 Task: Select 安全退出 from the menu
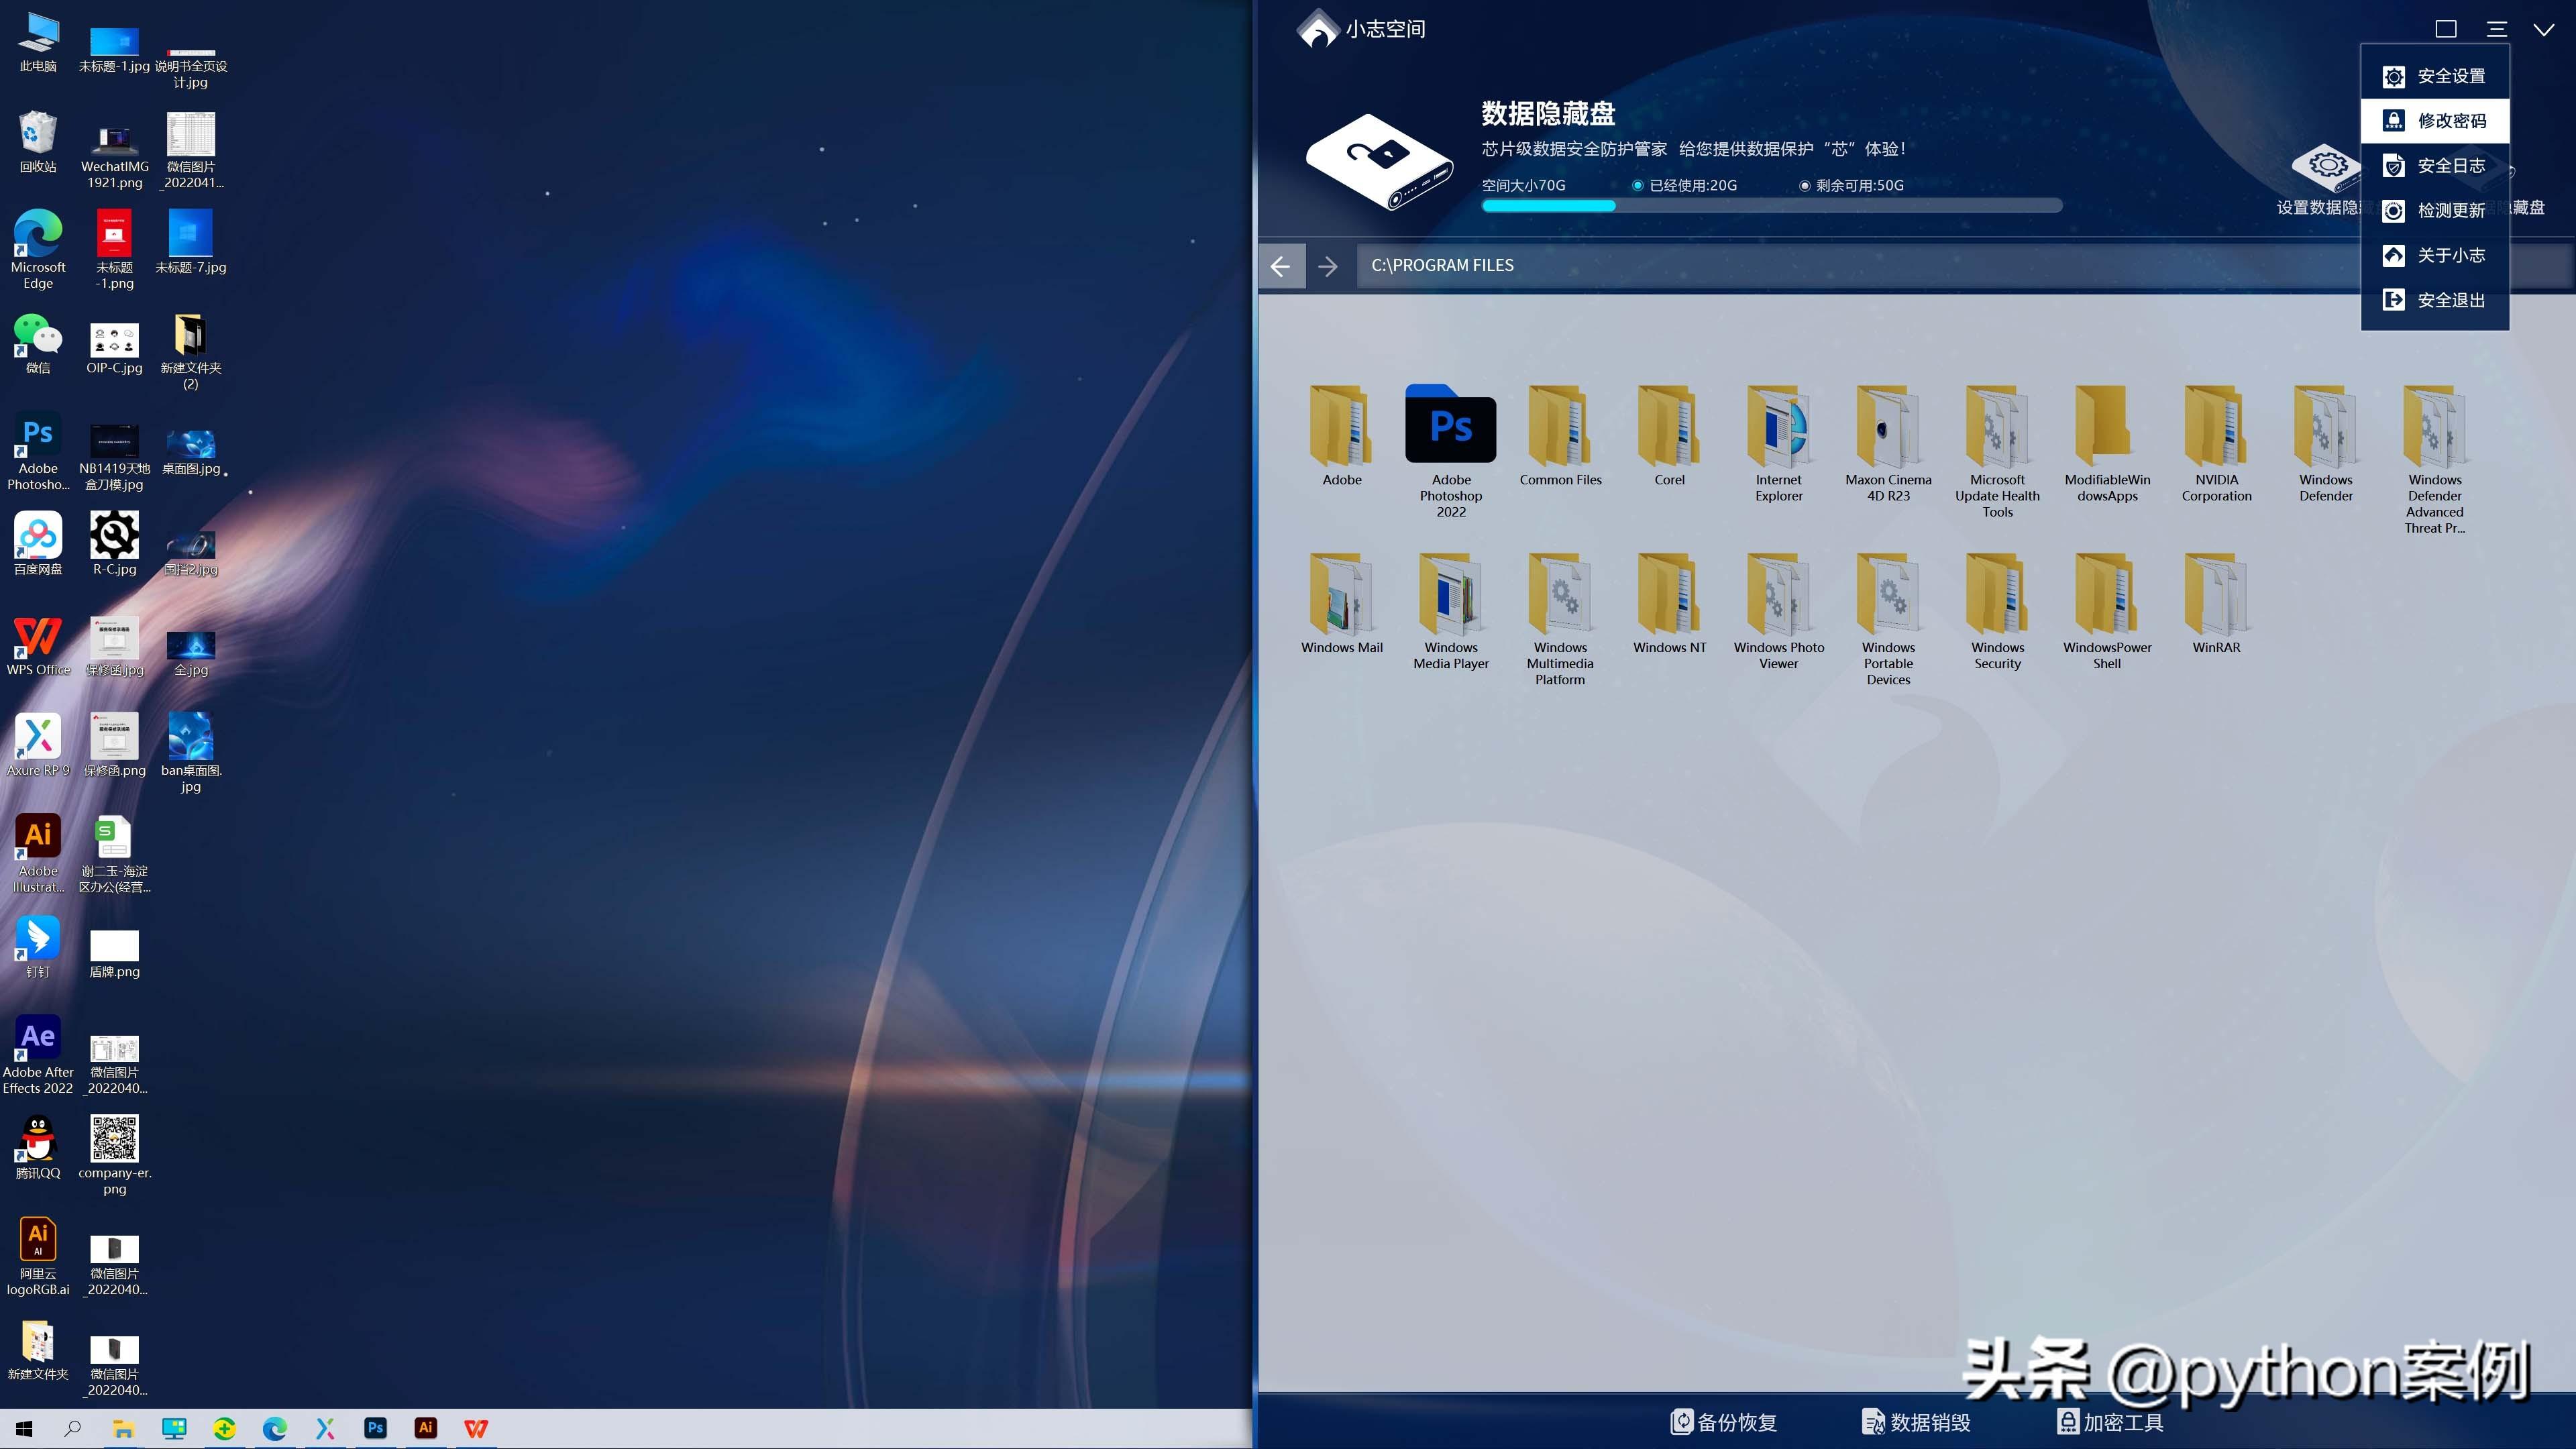pos(2434,300)
